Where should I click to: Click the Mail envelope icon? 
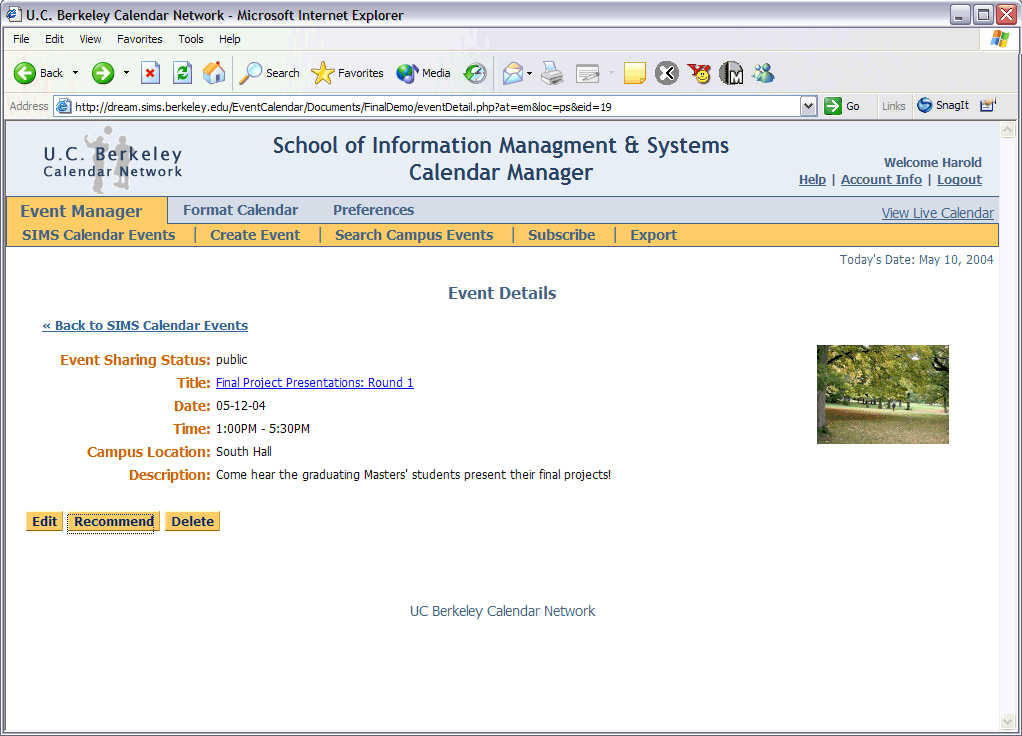[513, 73]
